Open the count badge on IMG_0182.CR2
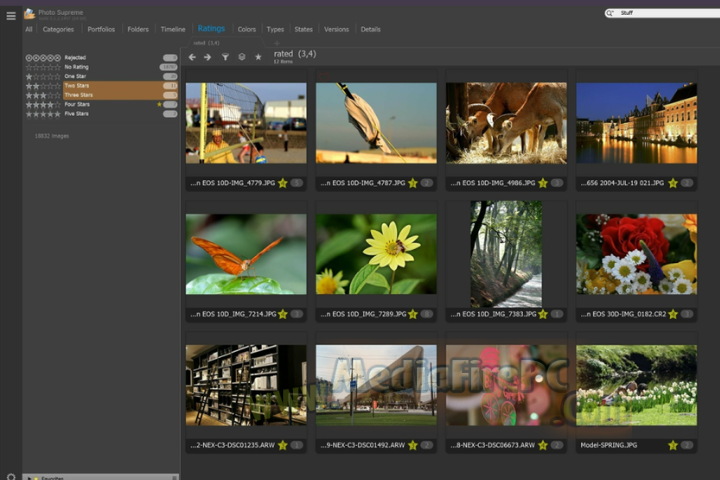The image size is (720, 480). 687,314
